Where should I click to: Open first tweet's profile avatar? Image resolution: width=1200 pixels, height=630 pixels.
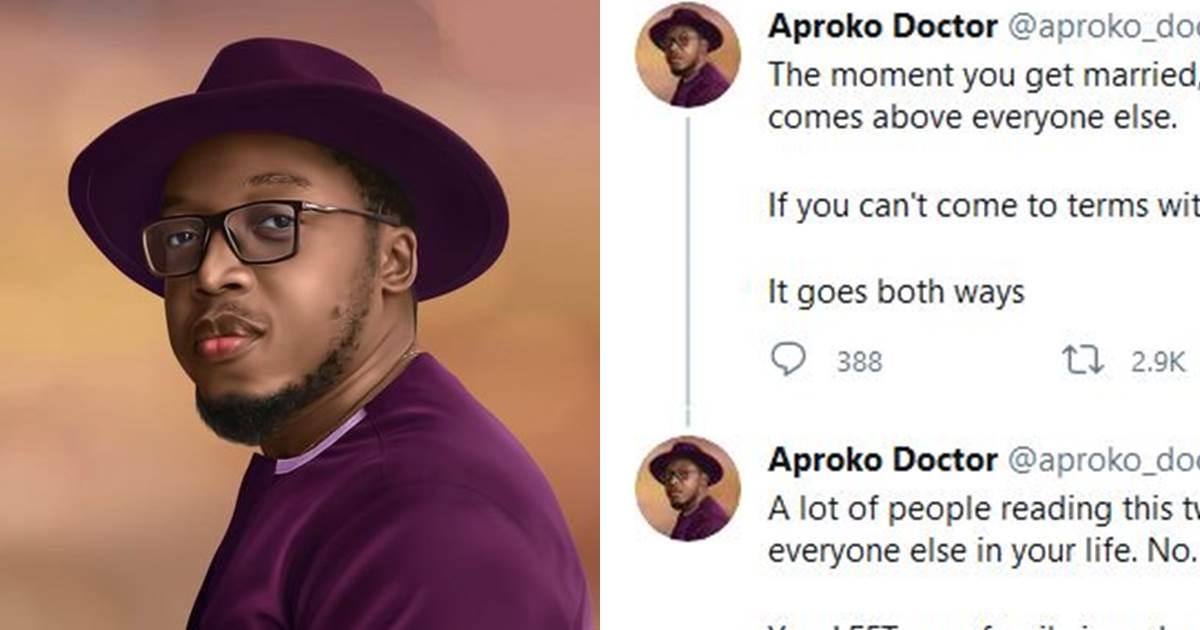687,55
